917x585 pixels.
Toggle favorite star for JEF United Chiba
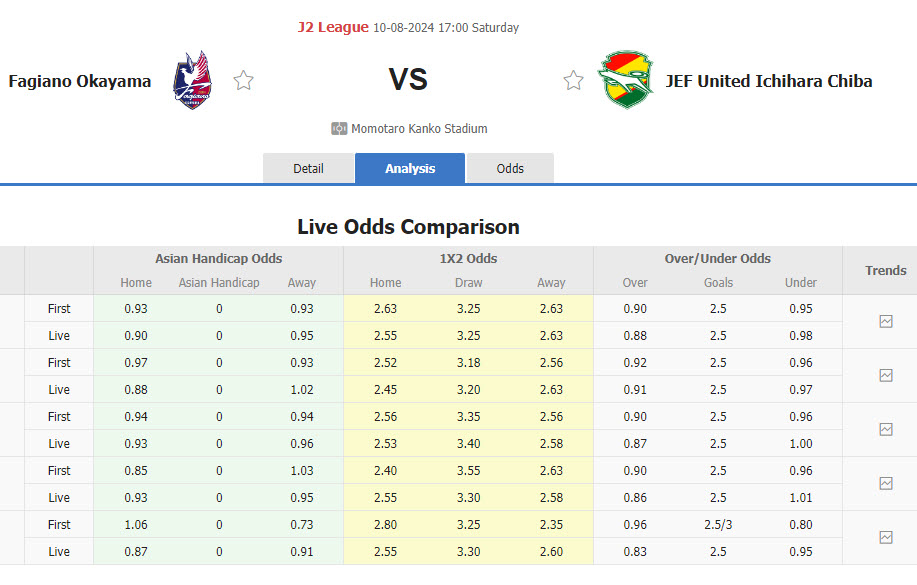pyautogui.click(x=573, y=81)
